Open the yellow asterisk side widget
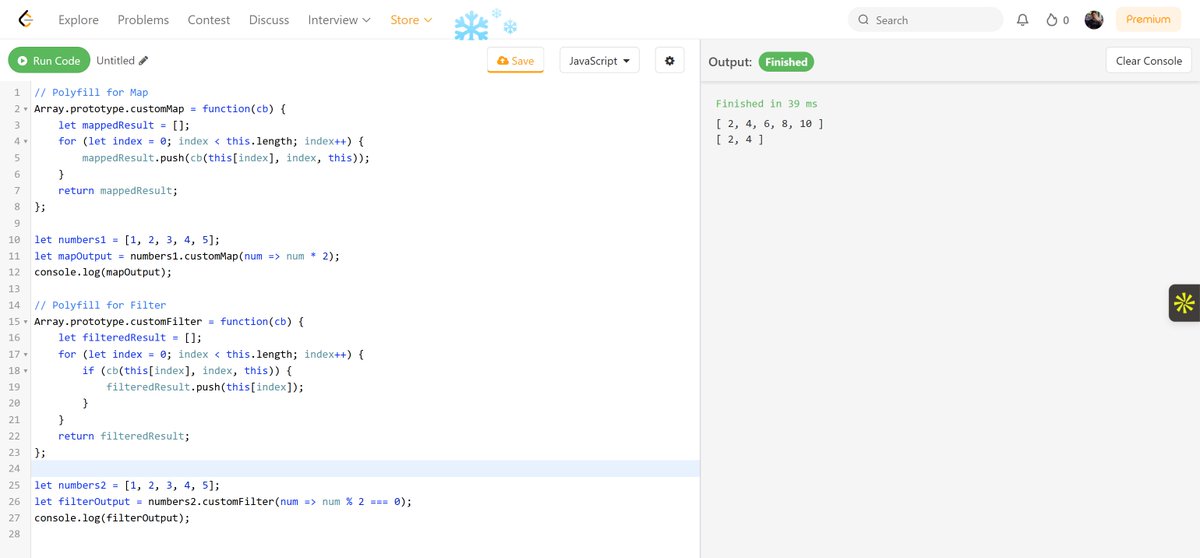Viewport: 1200px width, 558px height. tap(1184, 303)
